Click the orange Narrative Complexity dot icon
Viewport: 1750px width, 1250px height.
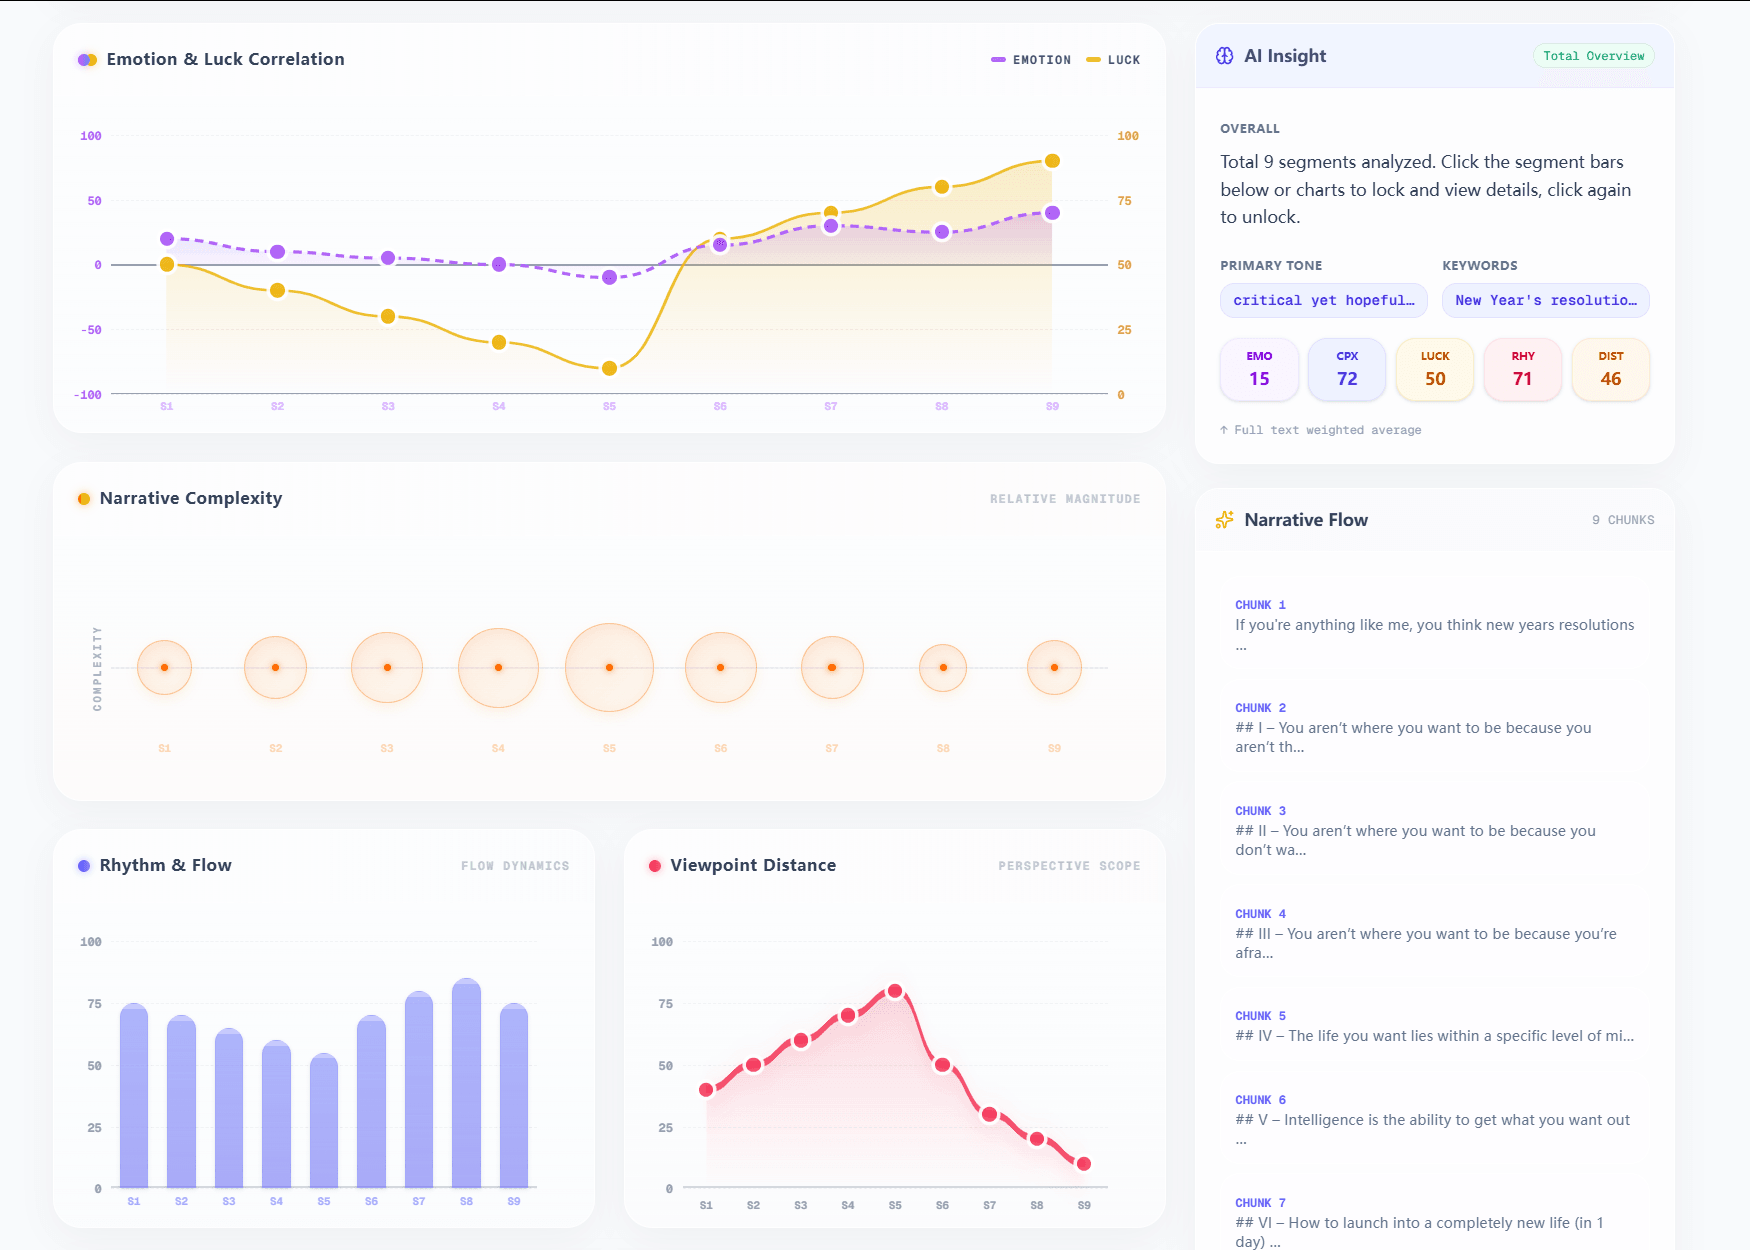[84, 499]
